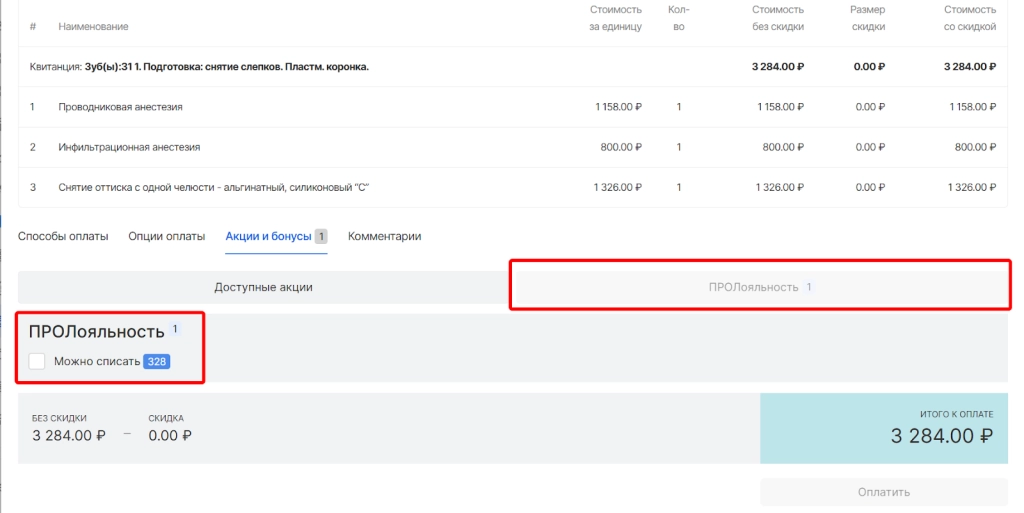
Task: Click the Размер скидки column header
Action: pos(868,18)
